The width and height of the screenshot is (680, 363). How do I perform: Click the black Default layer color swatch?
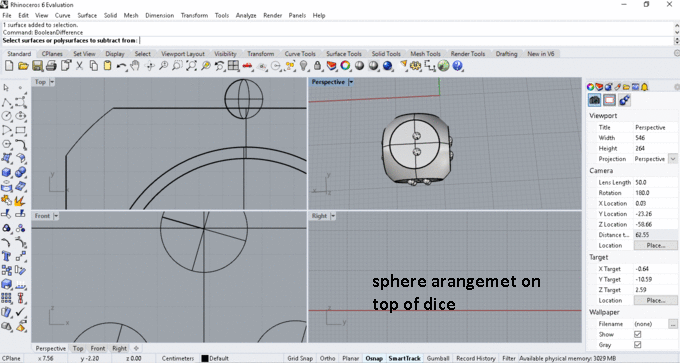205,359
